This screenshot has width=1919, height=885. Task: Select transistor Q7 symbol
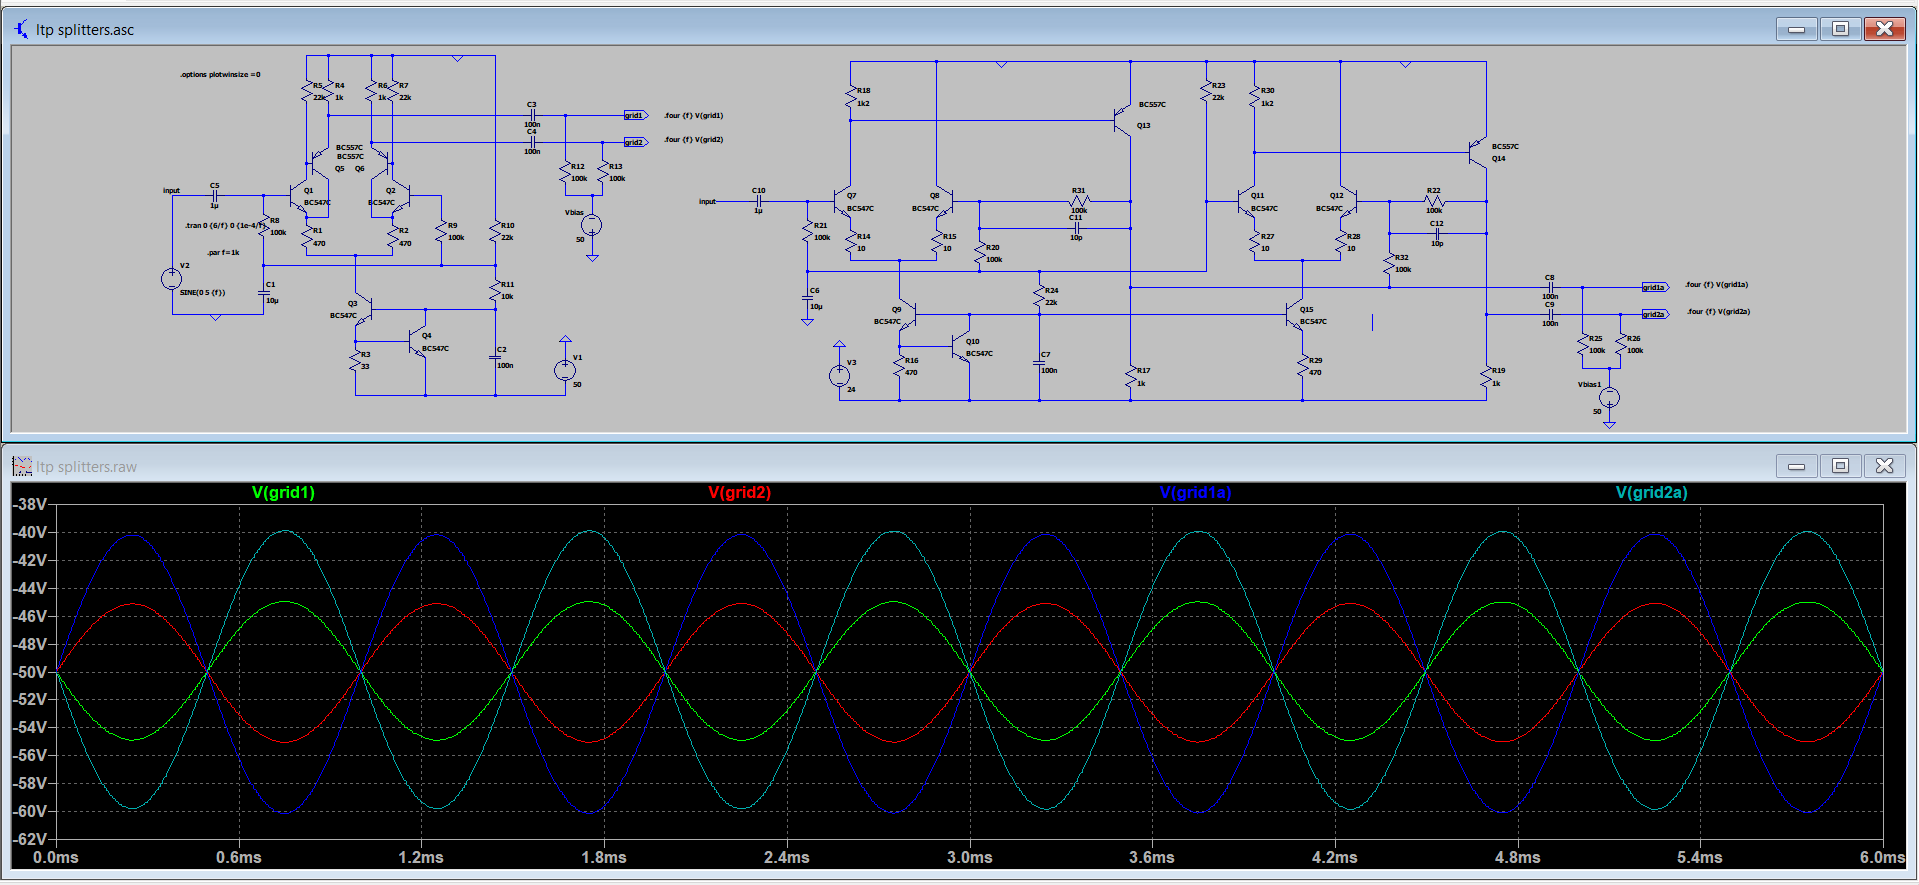[843, 201]
